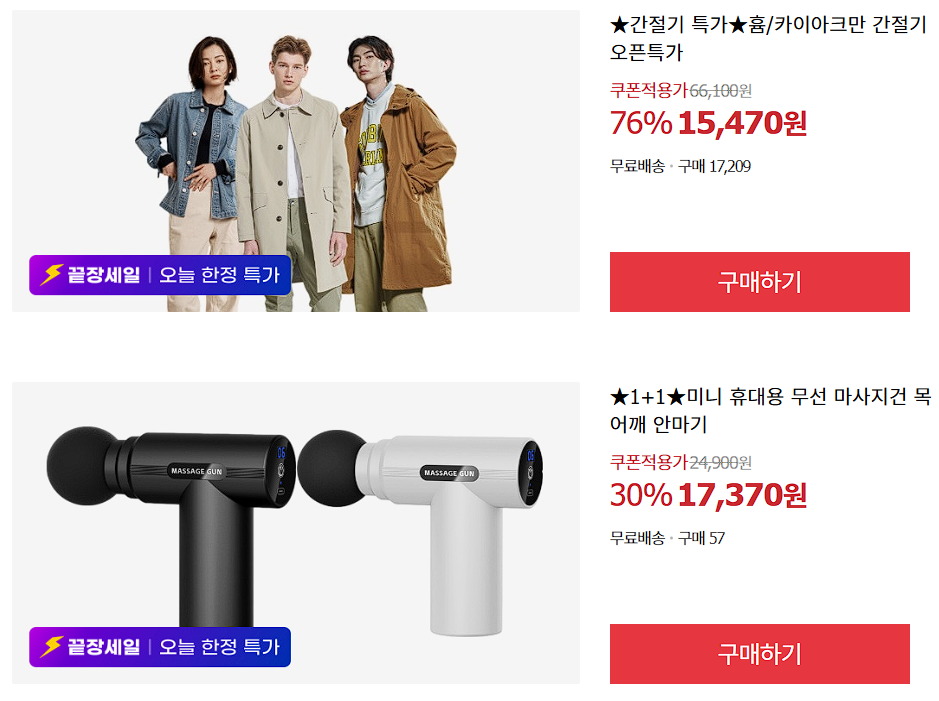Click the 구매 17,209 purchase count text
This screenshot has height=701, width=939.
[714, 166]
